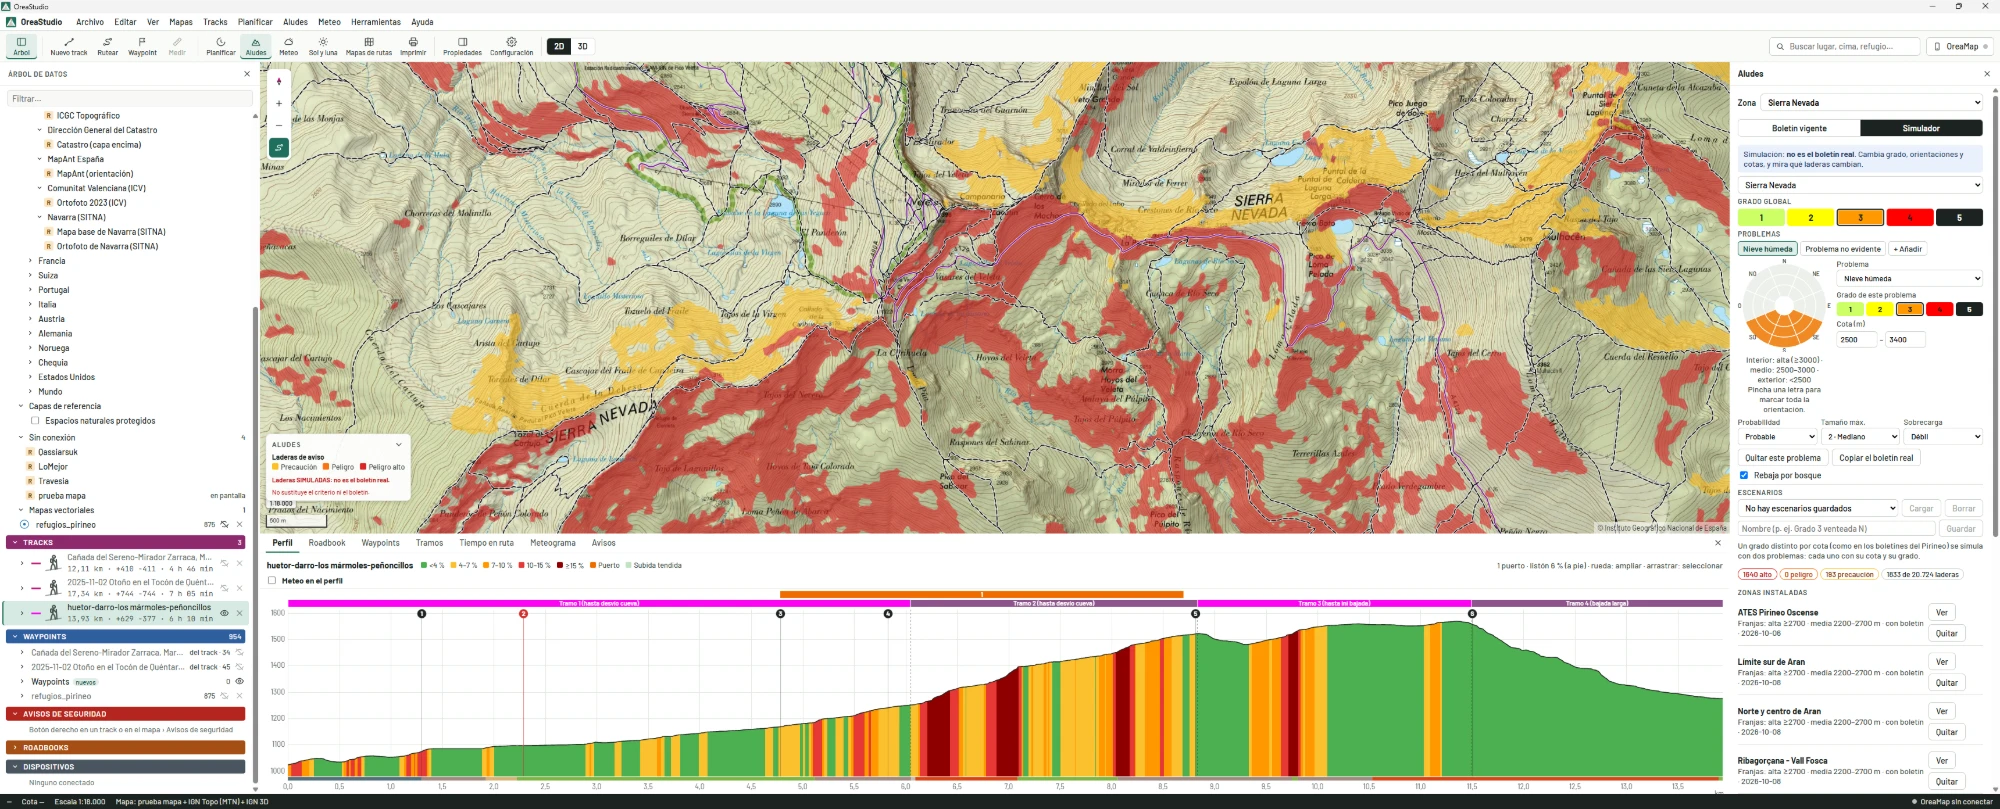The height and width of the screenshot is (809, 2000).
Task: Switch to the Meteograma tab
Action: 553,543
